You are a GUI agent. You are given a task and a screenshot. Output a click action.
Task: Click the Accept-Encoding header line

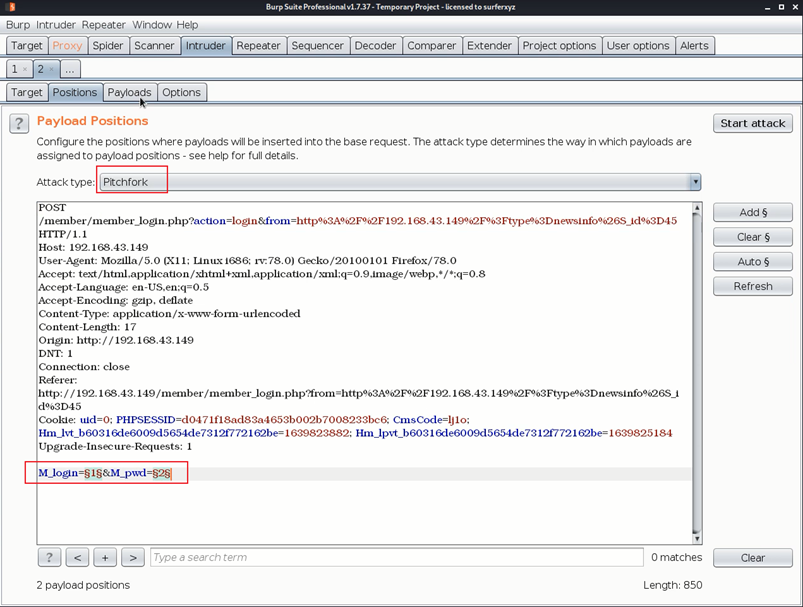click(116, 300)
